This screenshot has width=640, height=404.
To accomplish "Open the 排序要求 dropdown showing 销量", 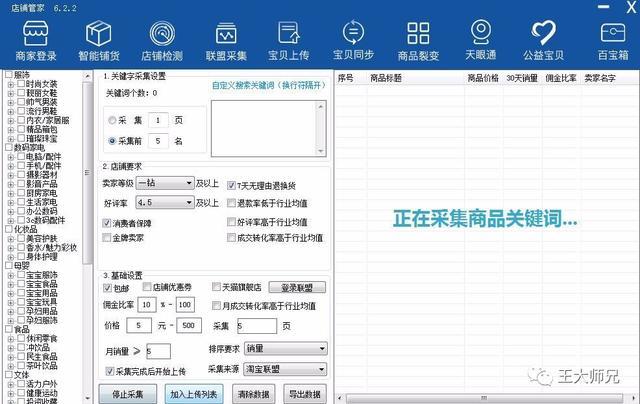I will (285, 349).
